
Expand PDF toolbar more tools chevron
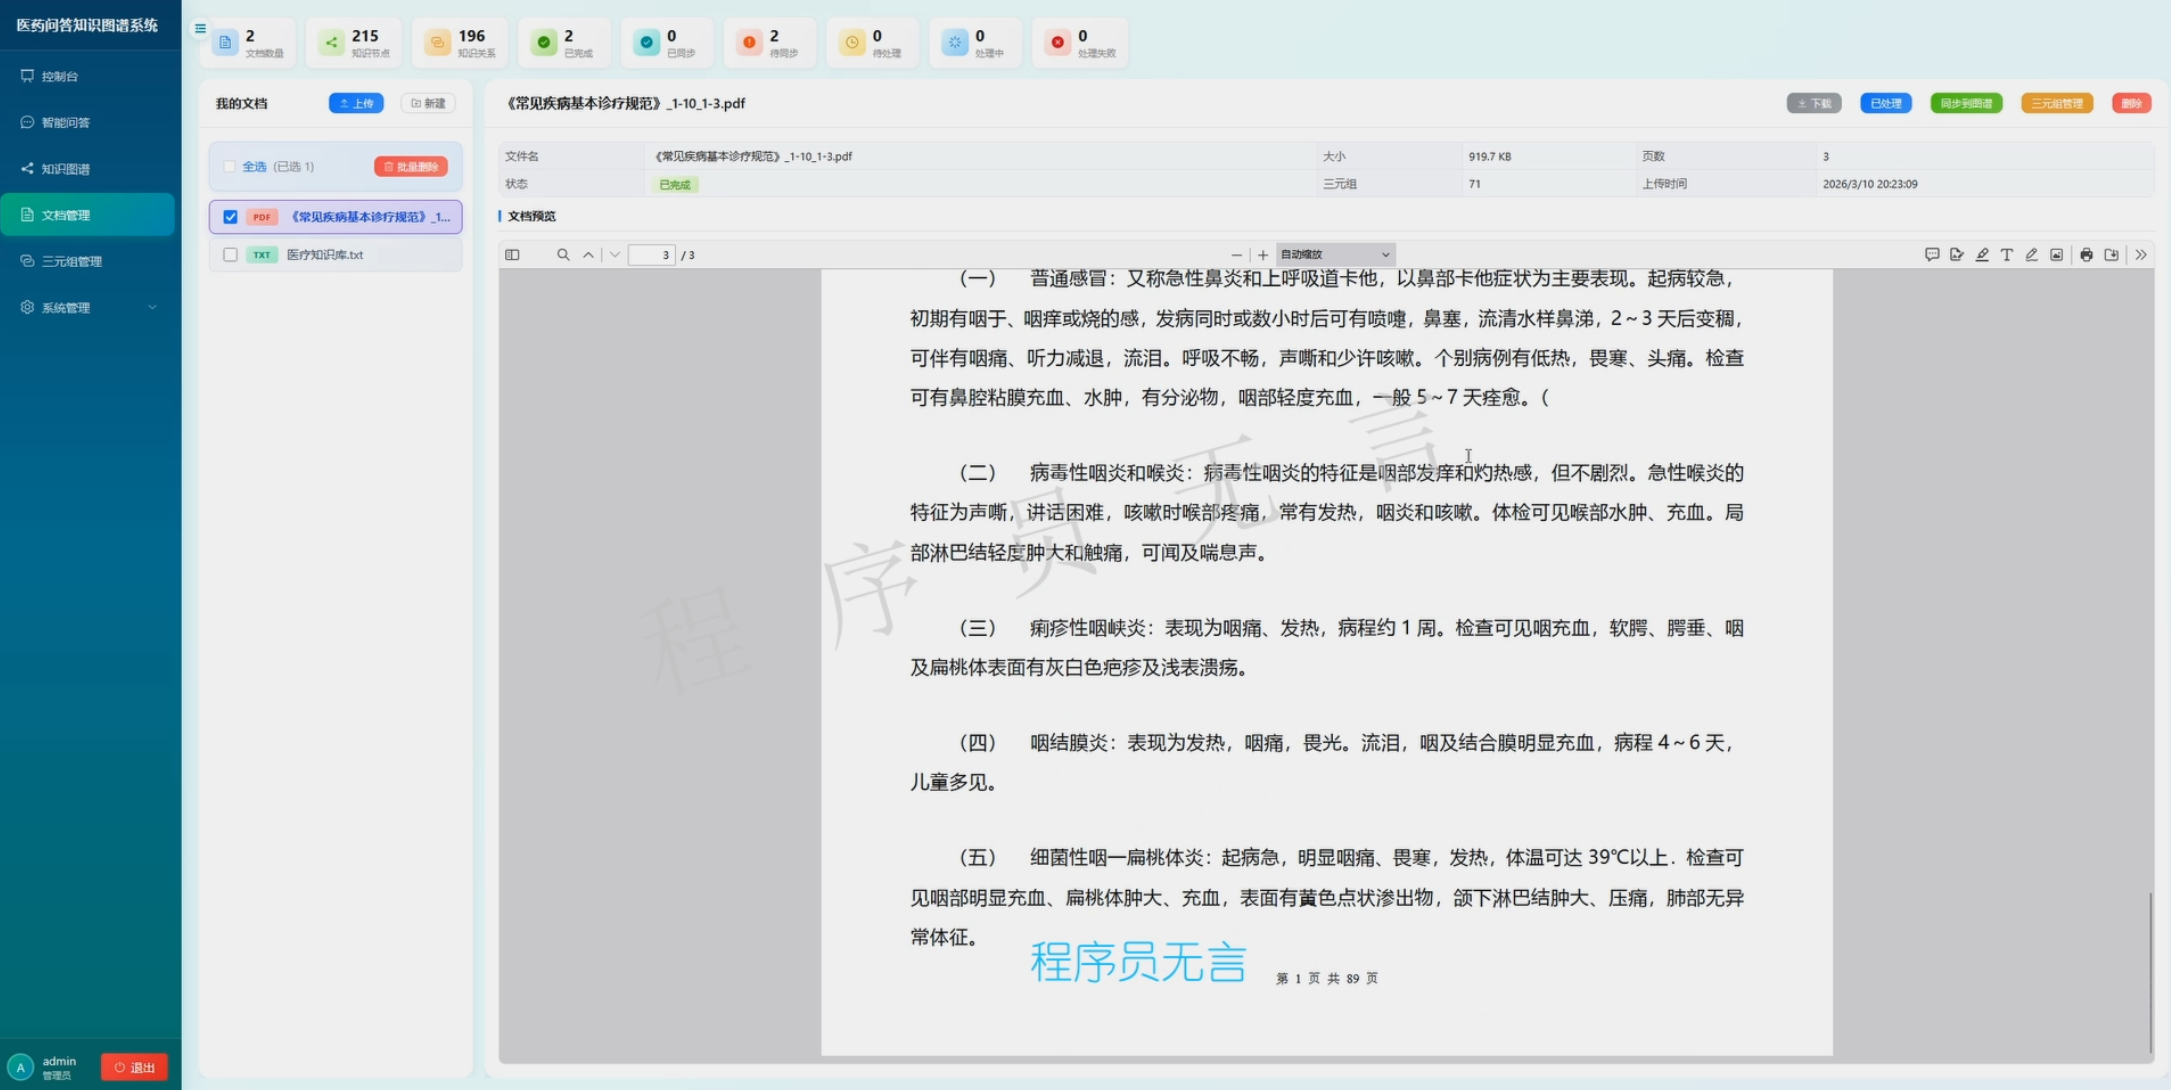tap(2141, 255)
